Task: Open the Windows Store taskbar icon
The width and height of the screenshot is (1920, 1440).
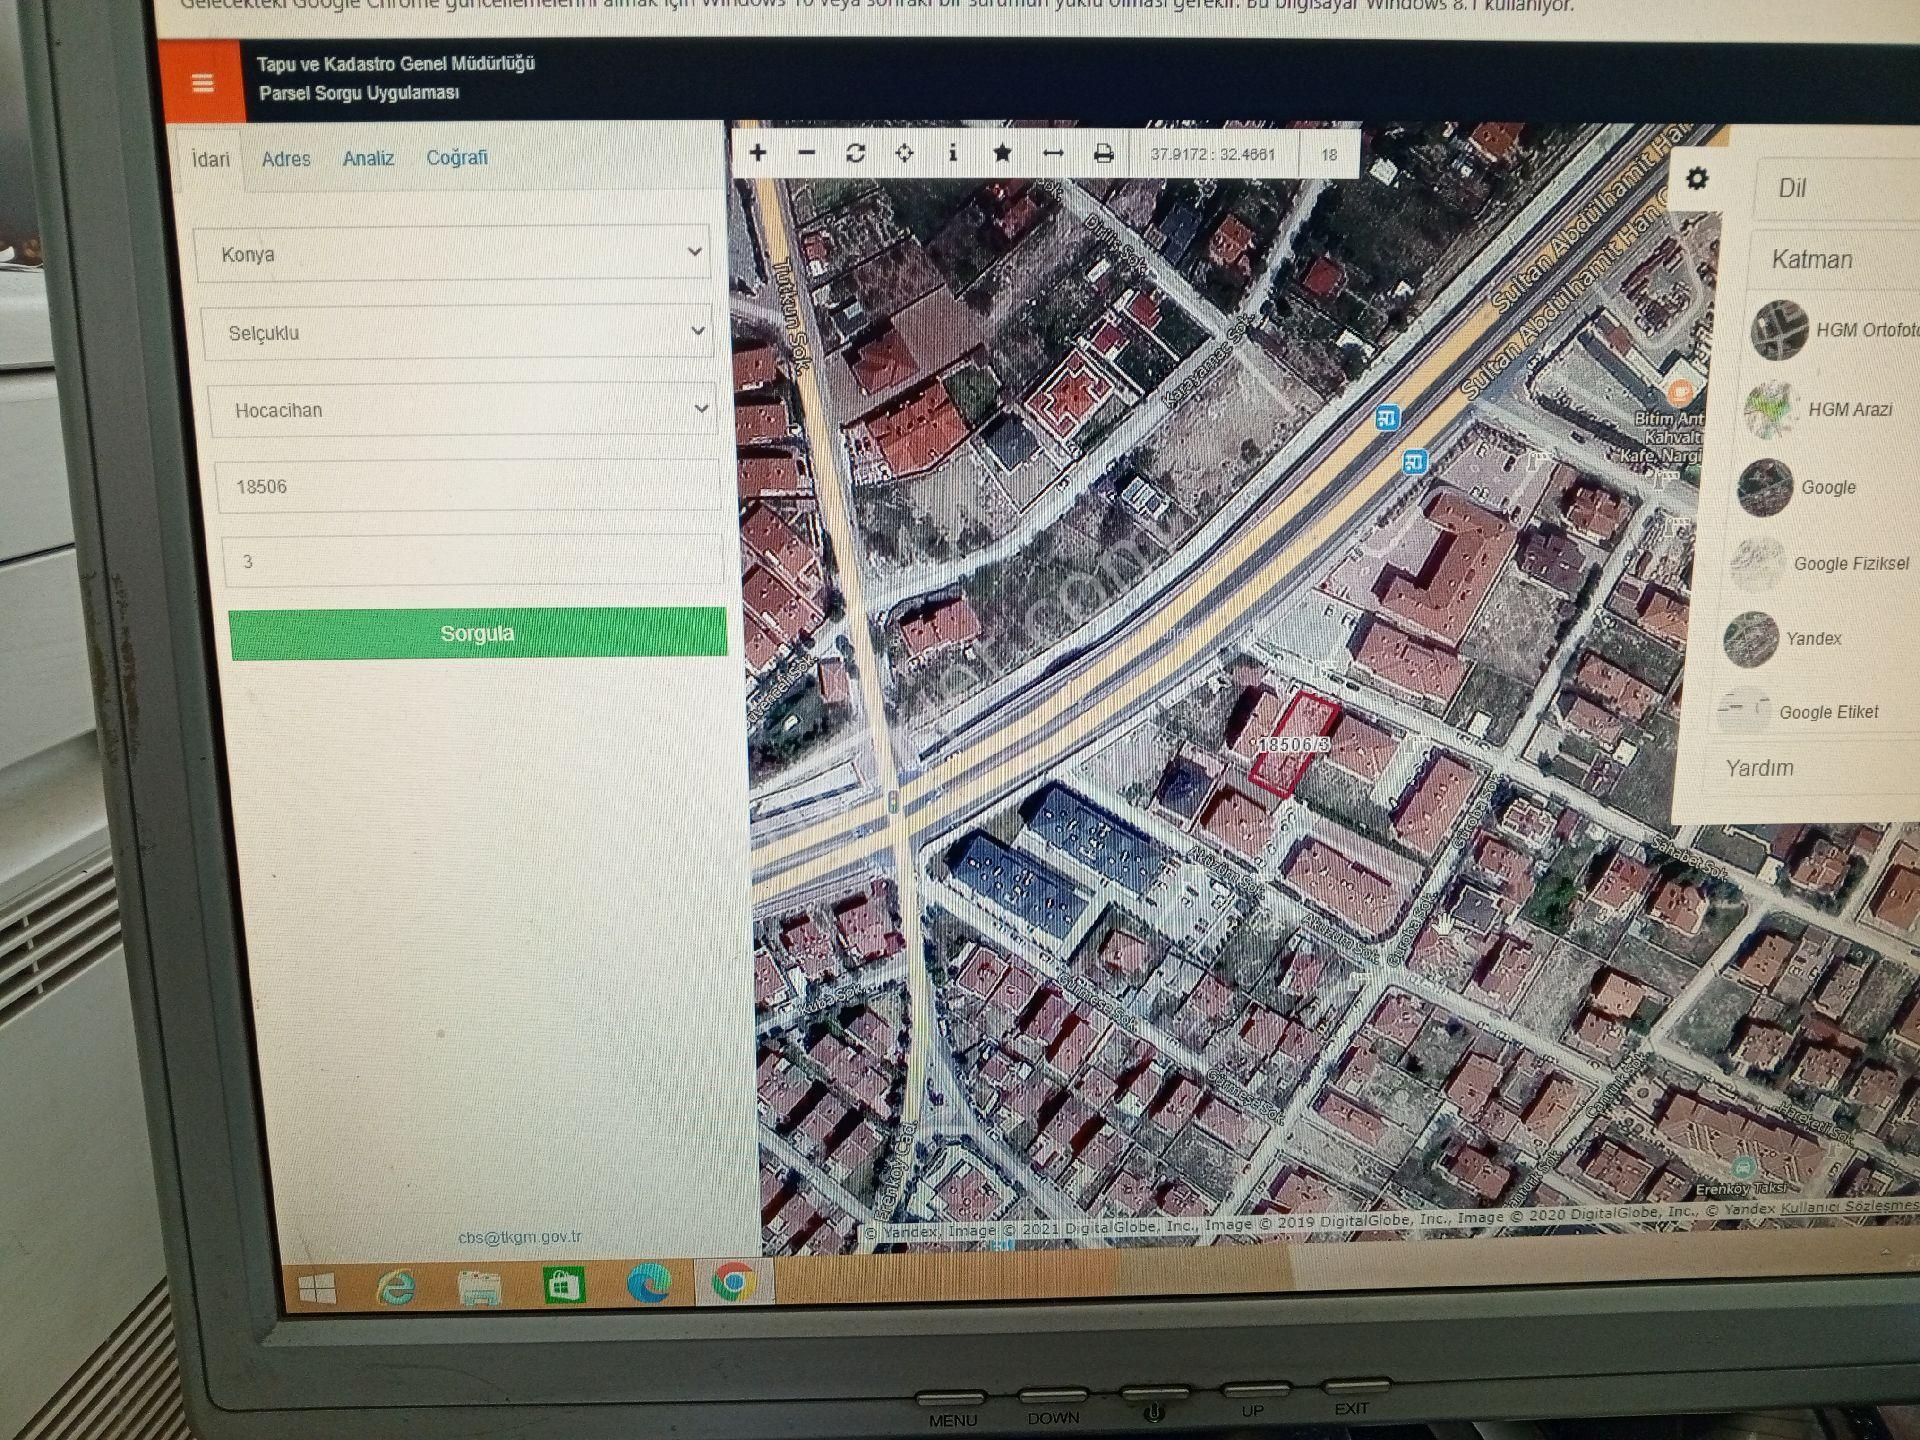Action: click(x=564, y=1285)
